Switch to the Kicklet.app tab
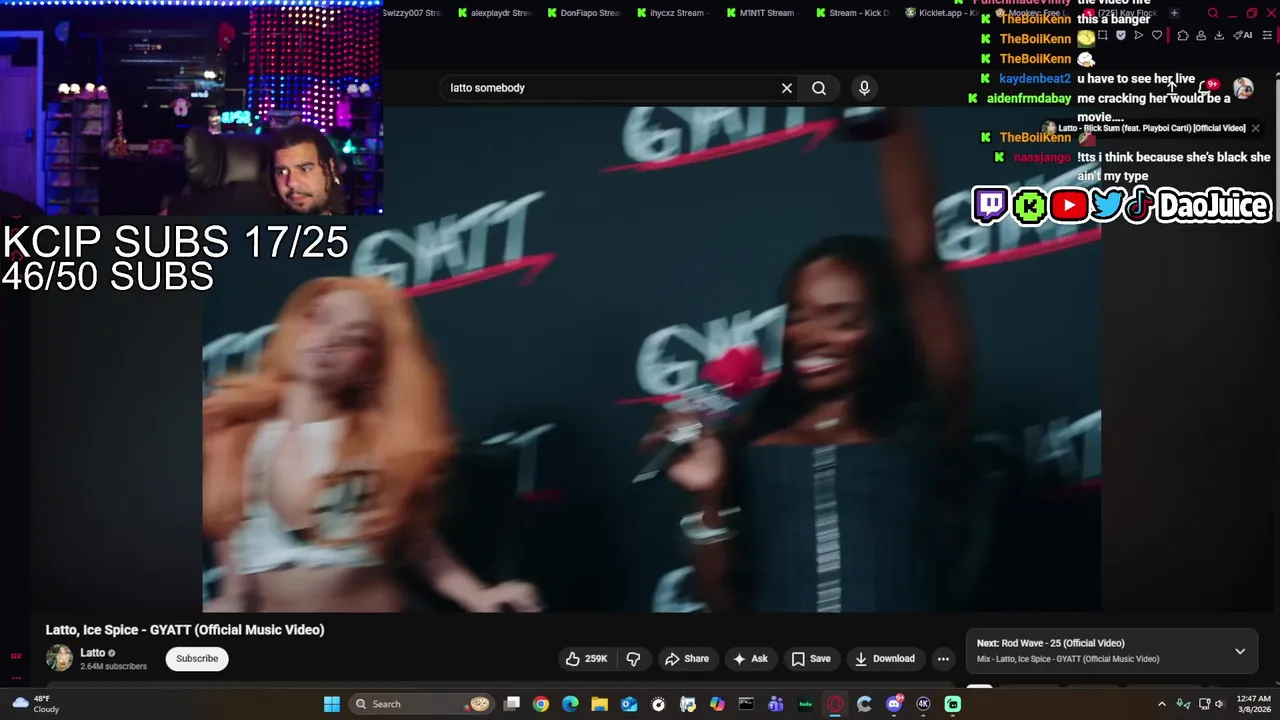Image resolution: width=1280 pixels, height=720 pixels. point(940,13)
